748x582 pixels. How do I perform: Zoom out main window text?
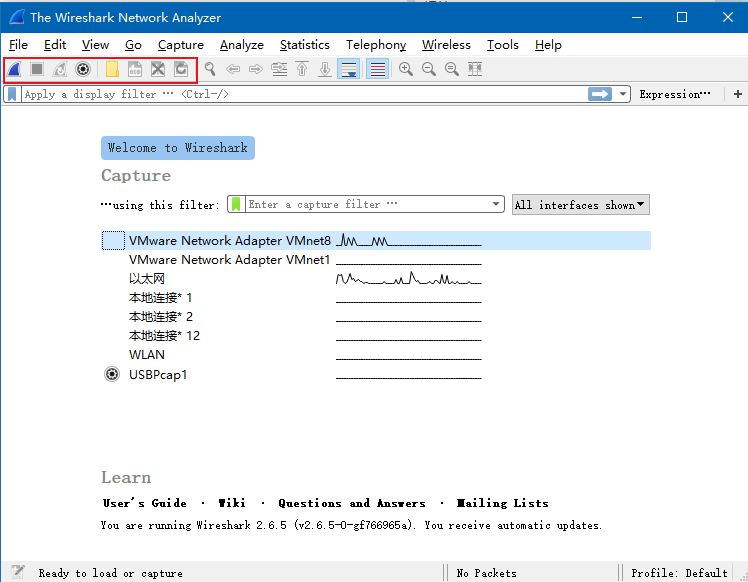click(x=429, y=69)
